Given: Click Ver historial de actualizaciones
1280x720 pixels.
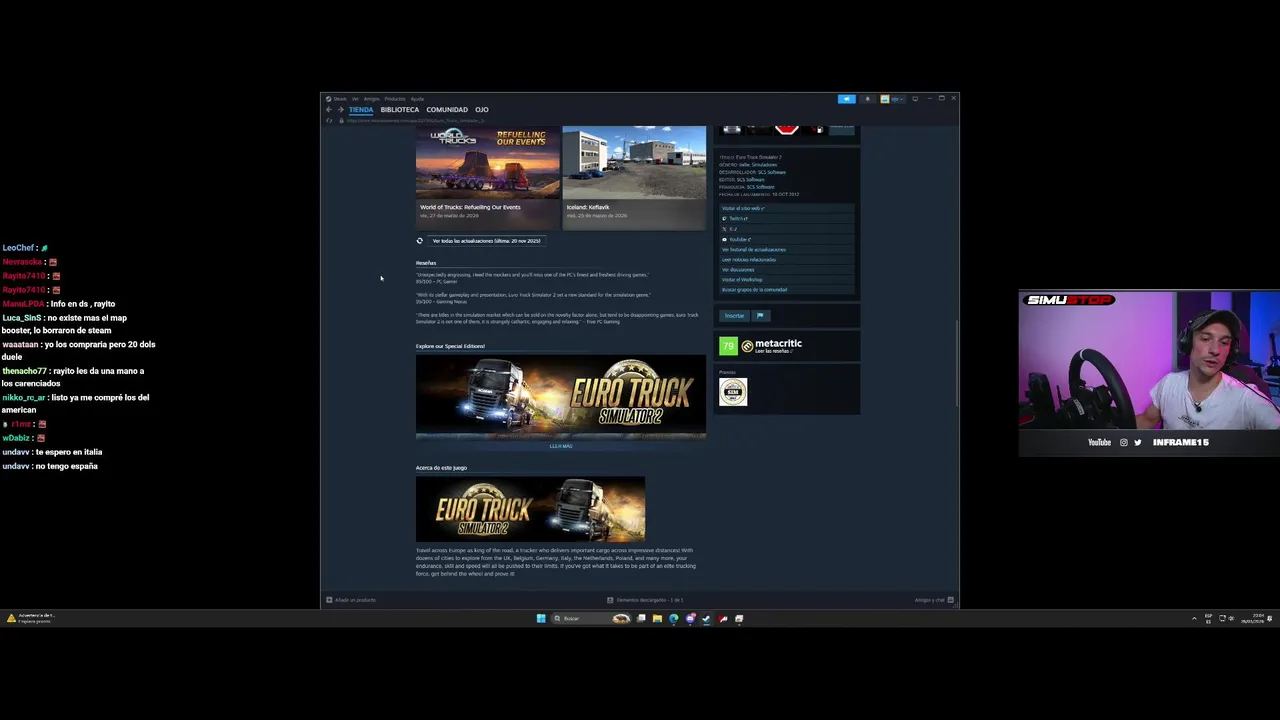Looking at the screenshot, I should (753, 250).
